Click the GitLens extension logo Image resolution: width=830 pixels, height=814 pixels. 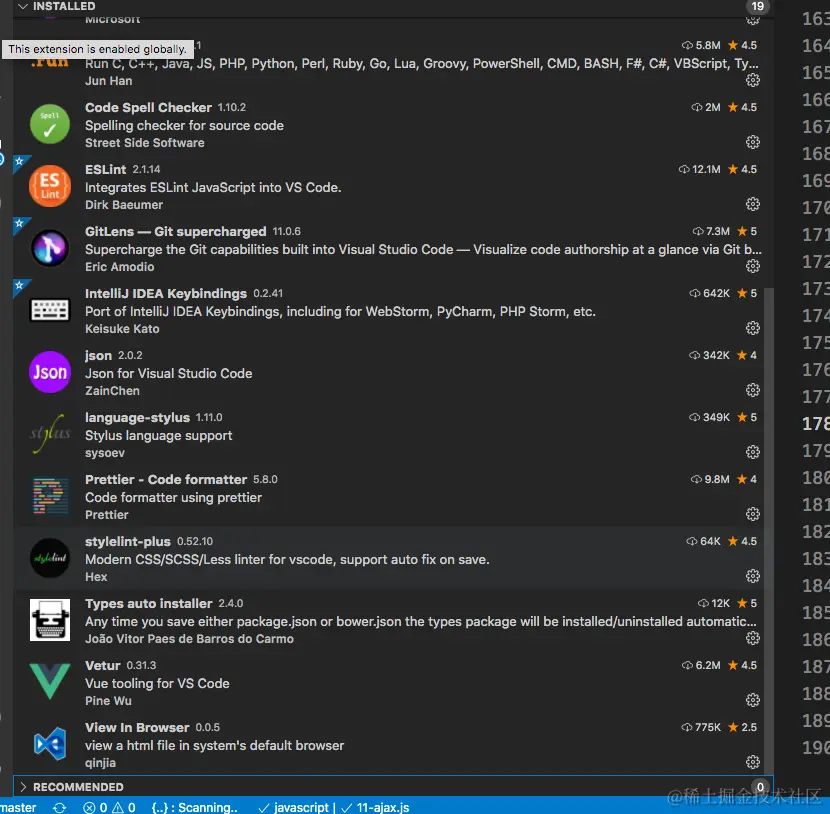(x=50, y=248)
